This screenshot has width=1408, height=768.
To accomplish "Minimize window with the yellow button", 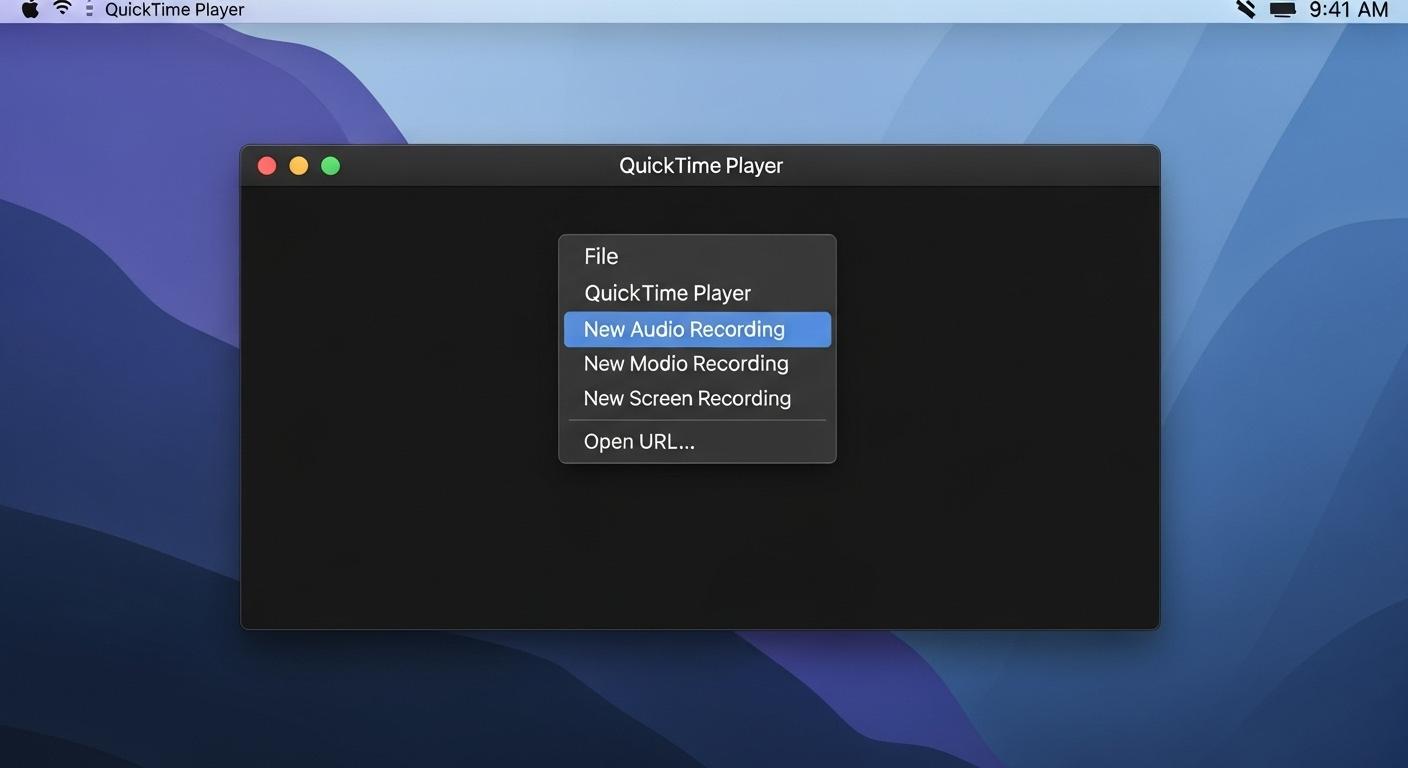I will click(x=299, y=166).
